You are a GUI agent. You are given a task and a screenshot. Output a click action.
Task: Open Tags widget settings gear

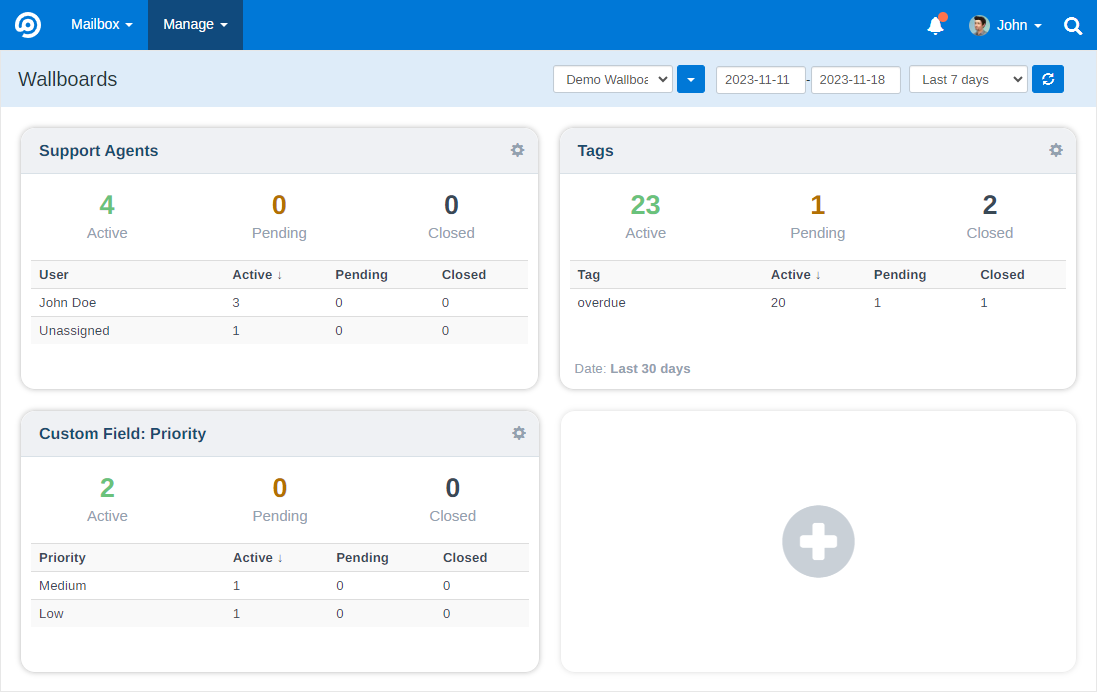1056,150
